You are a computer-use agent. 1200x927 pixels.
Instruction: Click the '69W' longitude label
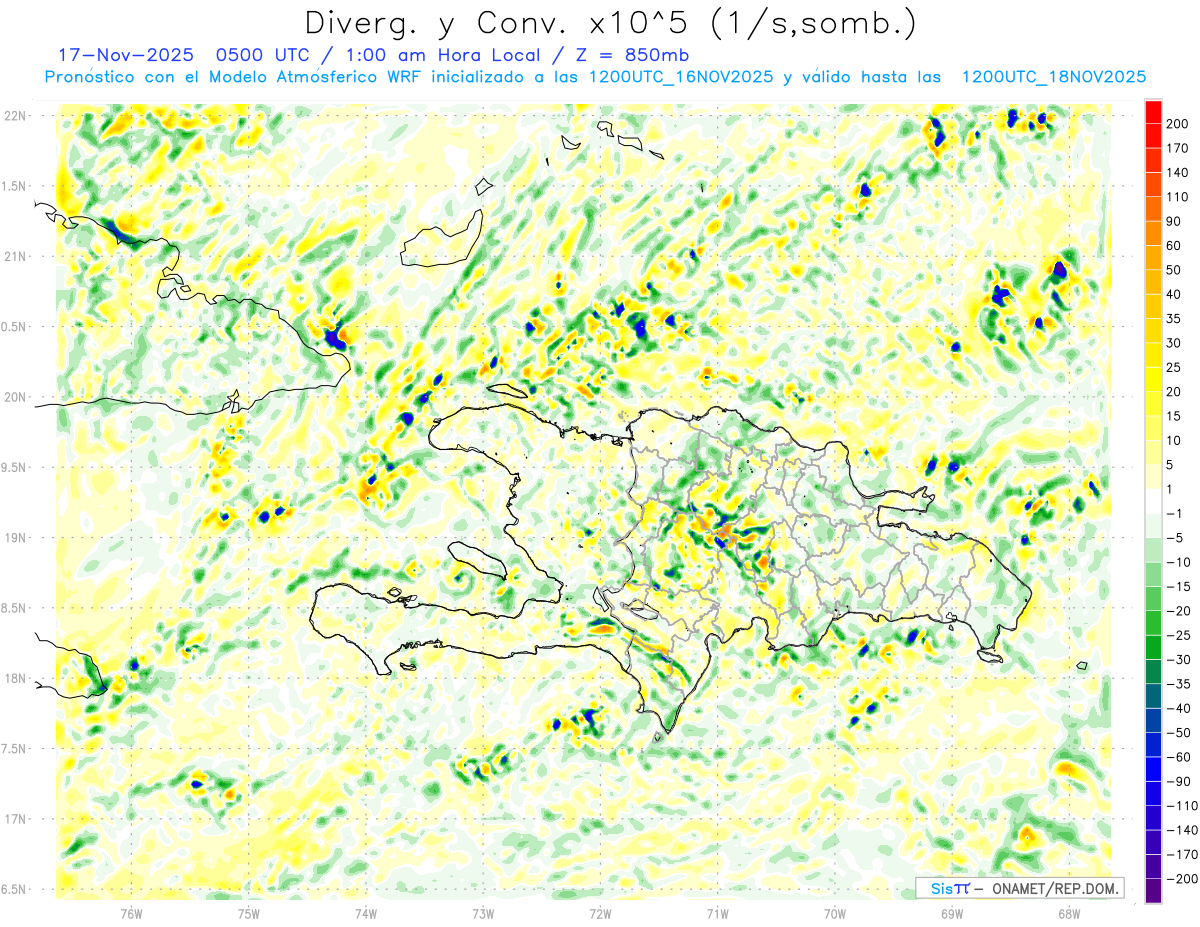[952, 914]
